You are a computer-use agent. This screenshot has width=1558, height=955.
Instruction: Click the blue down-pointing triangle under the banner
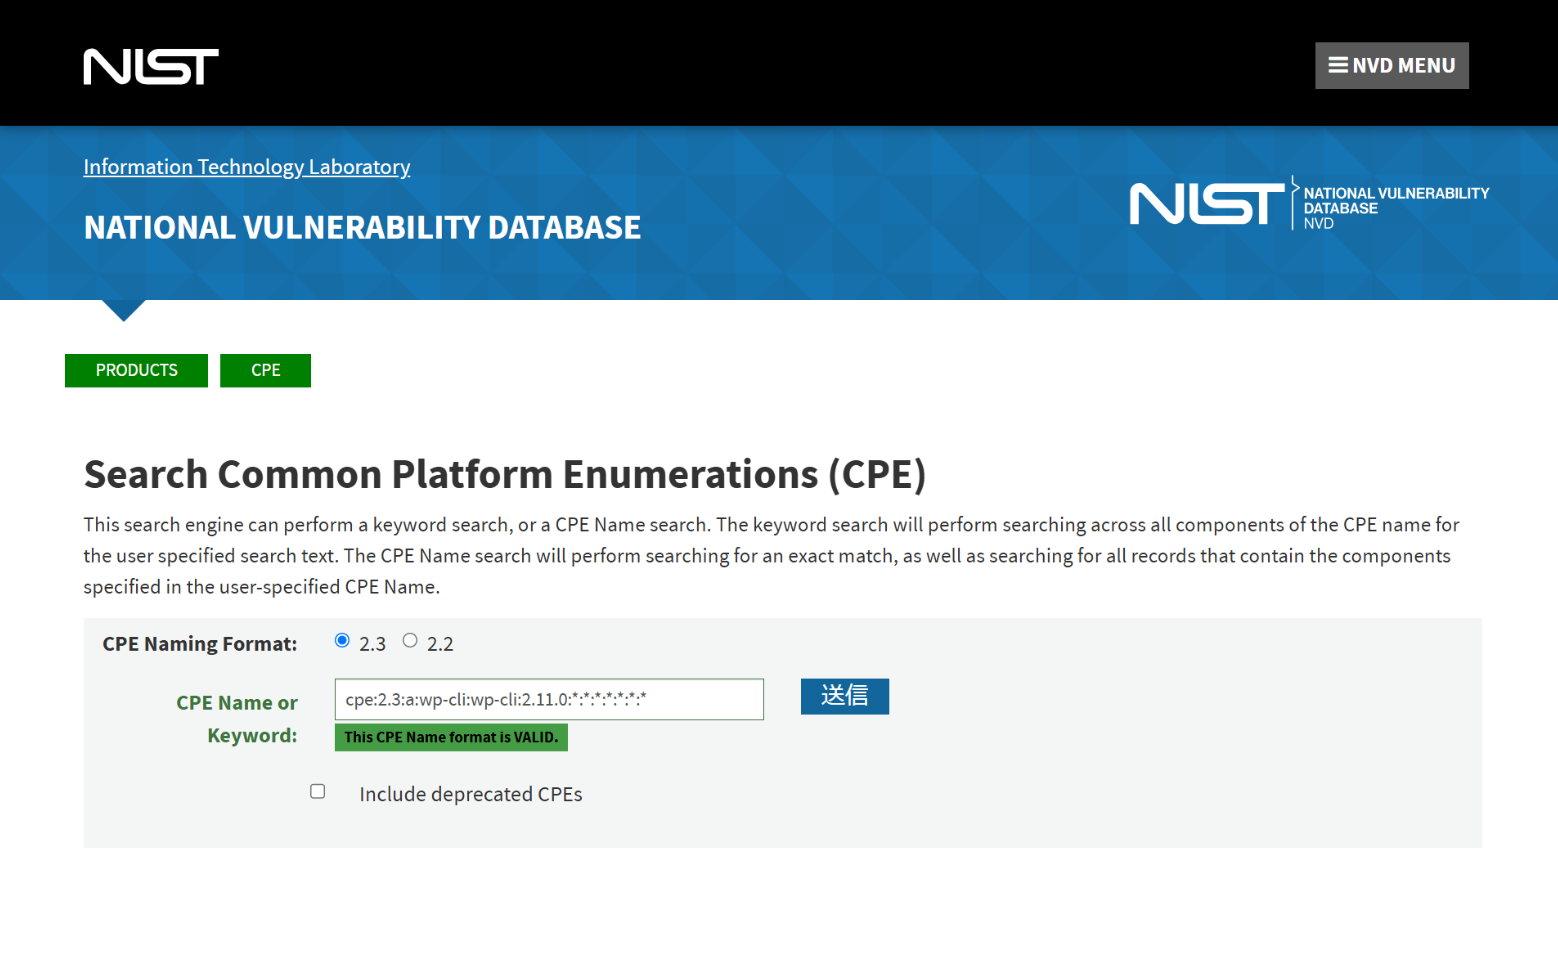point(124,309)
